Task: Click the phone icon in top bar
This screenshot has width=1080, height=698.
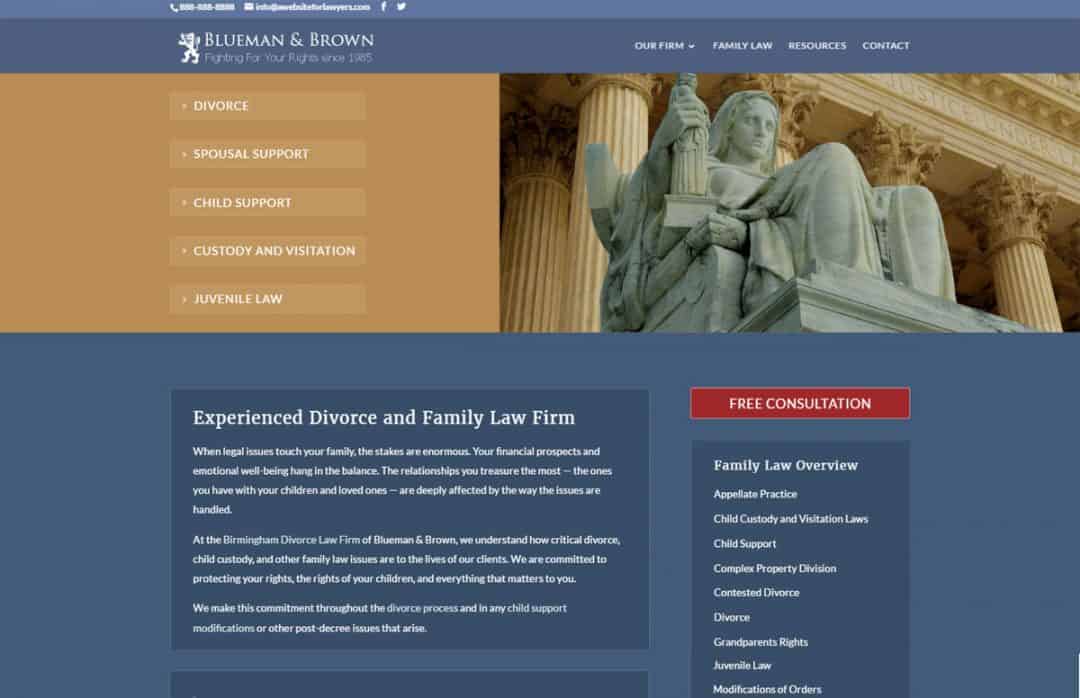Action: pos(174,8)
